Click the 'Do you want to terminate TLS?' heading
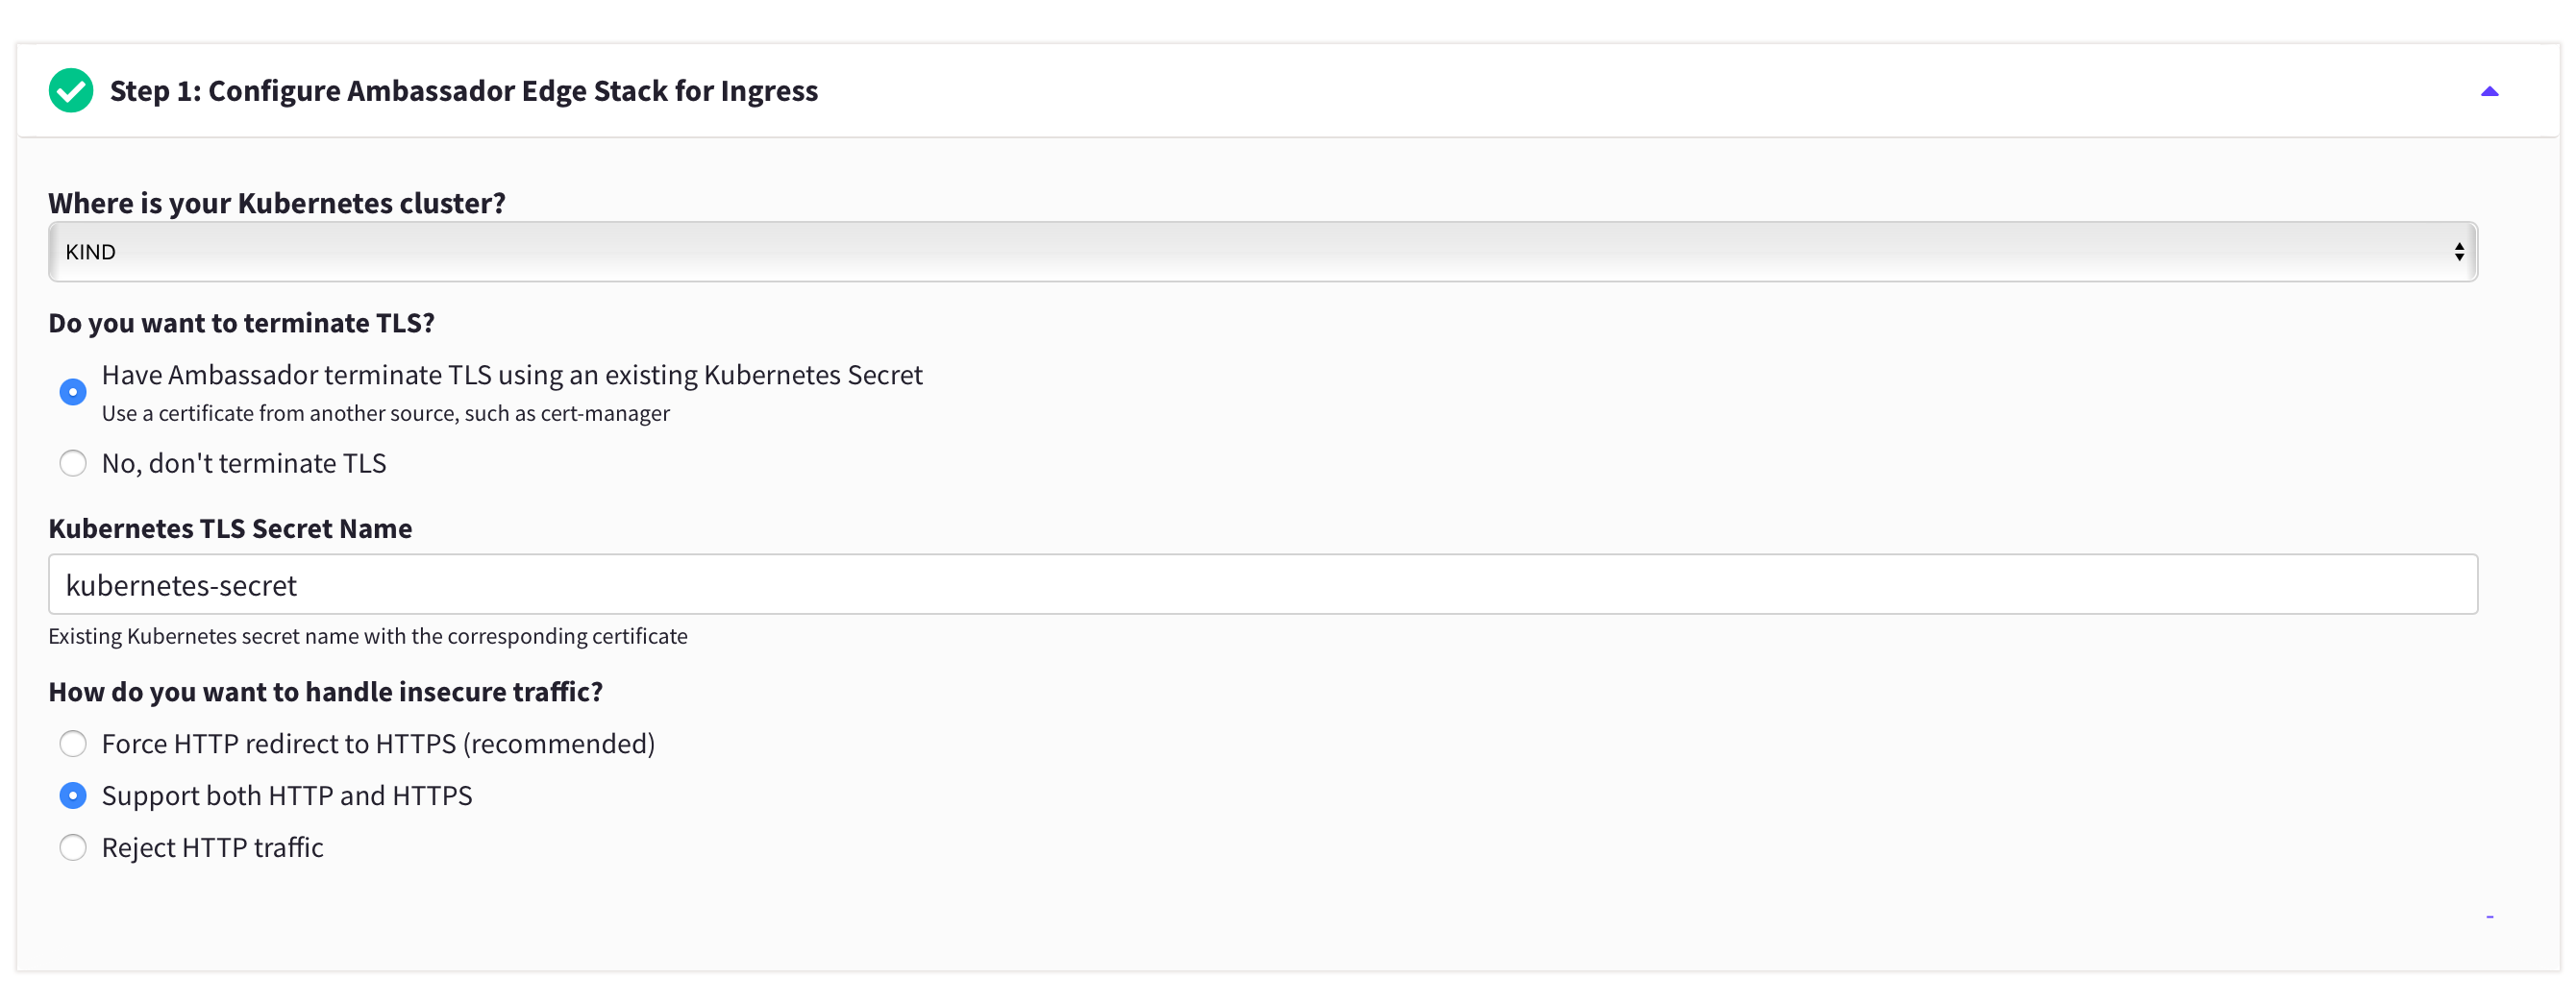The image size is (2576, 1003). 241,322
